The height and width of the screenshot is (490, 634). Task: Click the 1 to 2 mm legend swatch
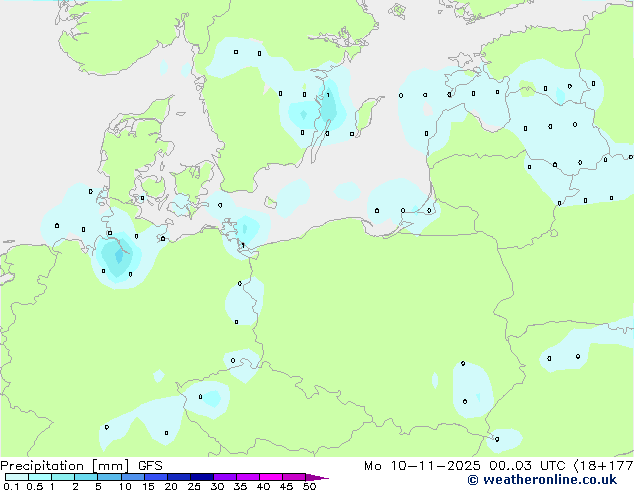[63, 477]
